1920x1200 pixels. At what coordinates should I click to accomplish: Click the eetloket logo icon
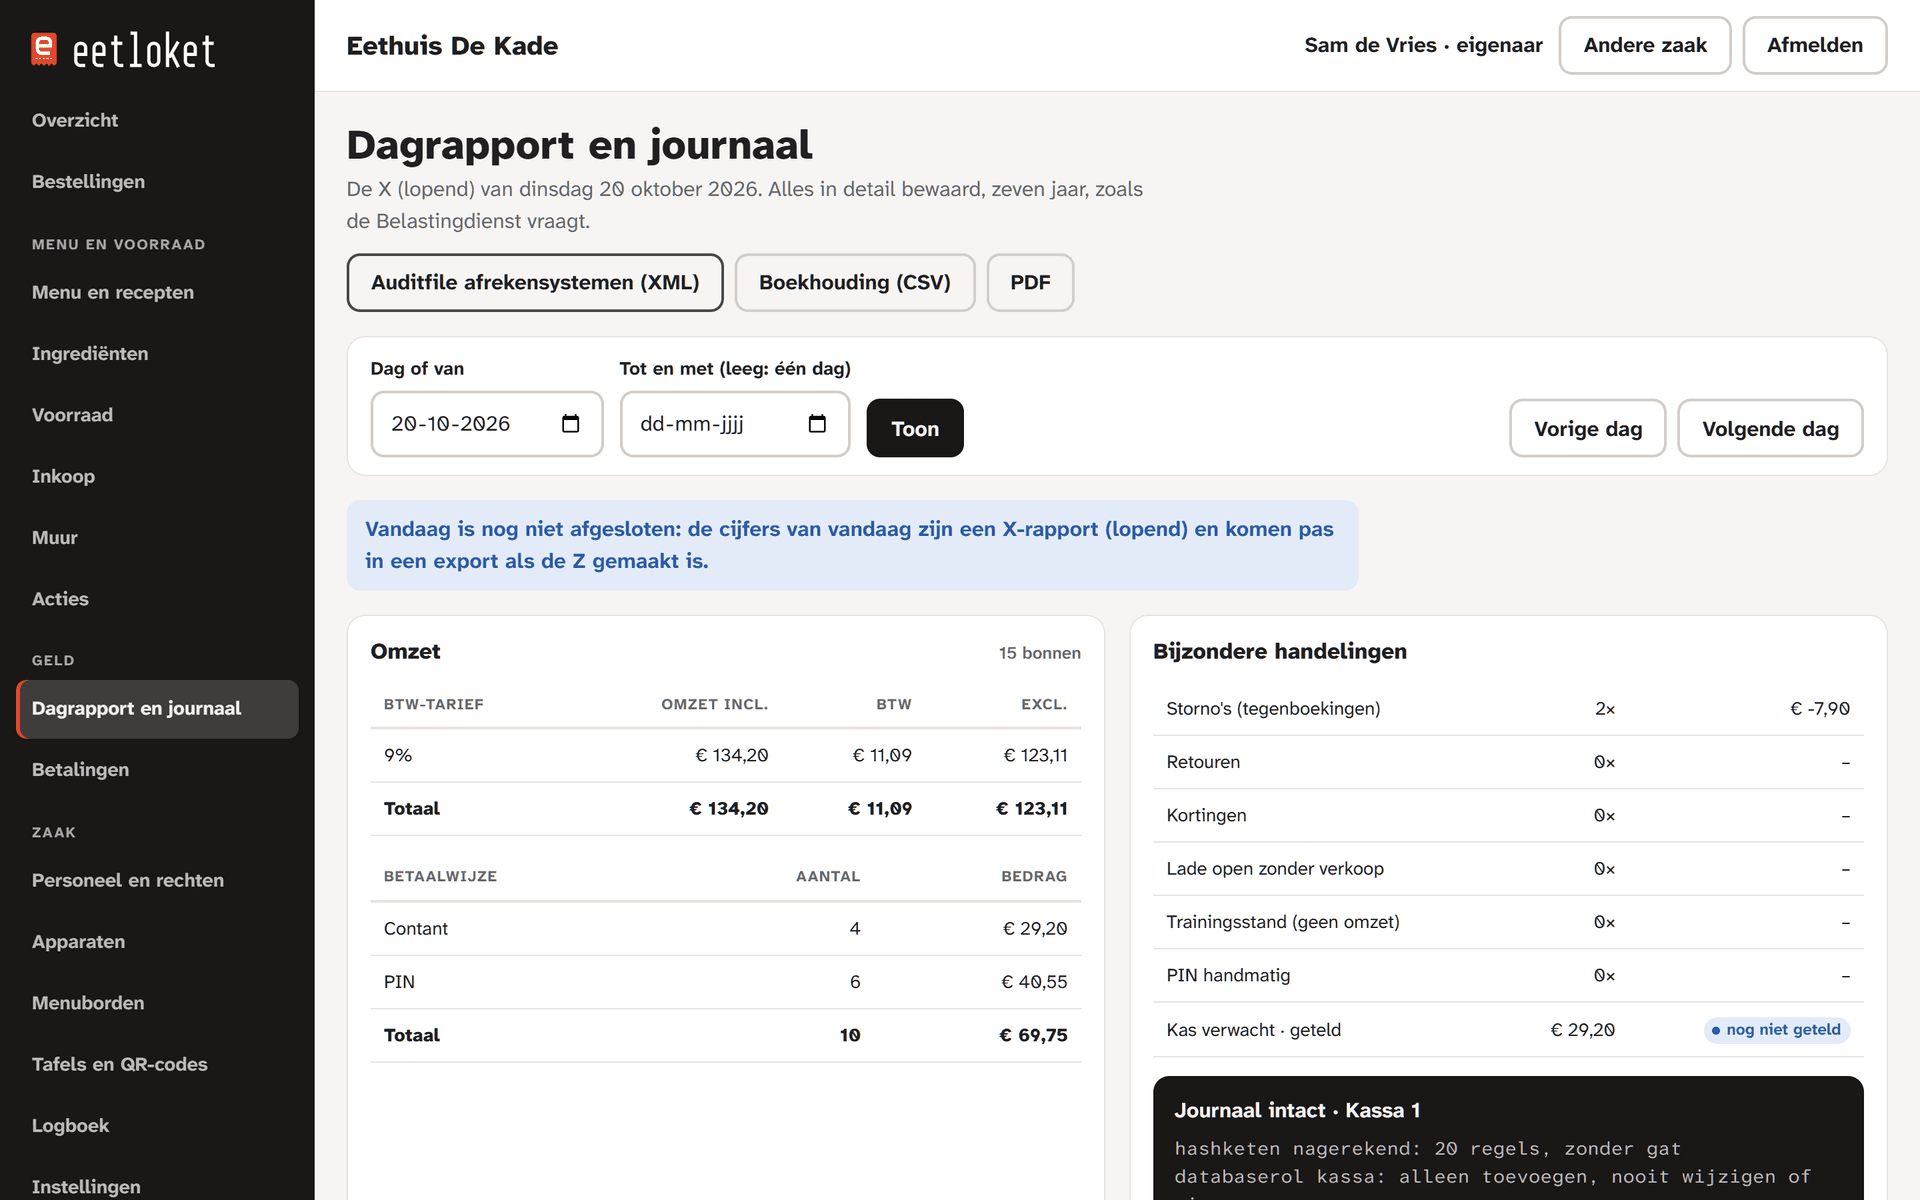pyautogui.click(x=44, y=50)
